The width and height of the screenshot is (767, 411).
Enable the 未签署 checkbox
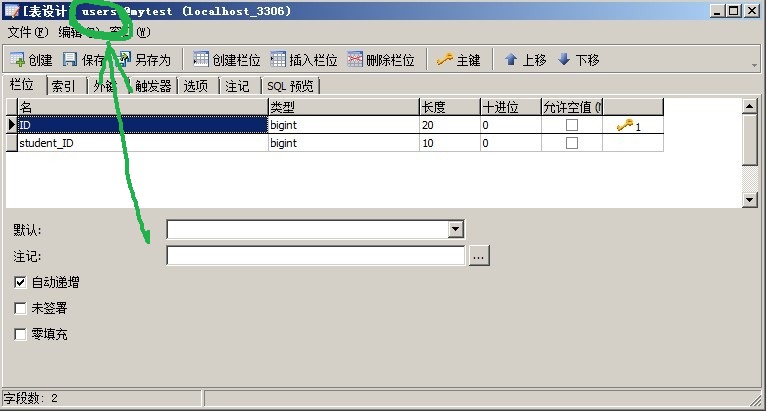click(20, 308)
